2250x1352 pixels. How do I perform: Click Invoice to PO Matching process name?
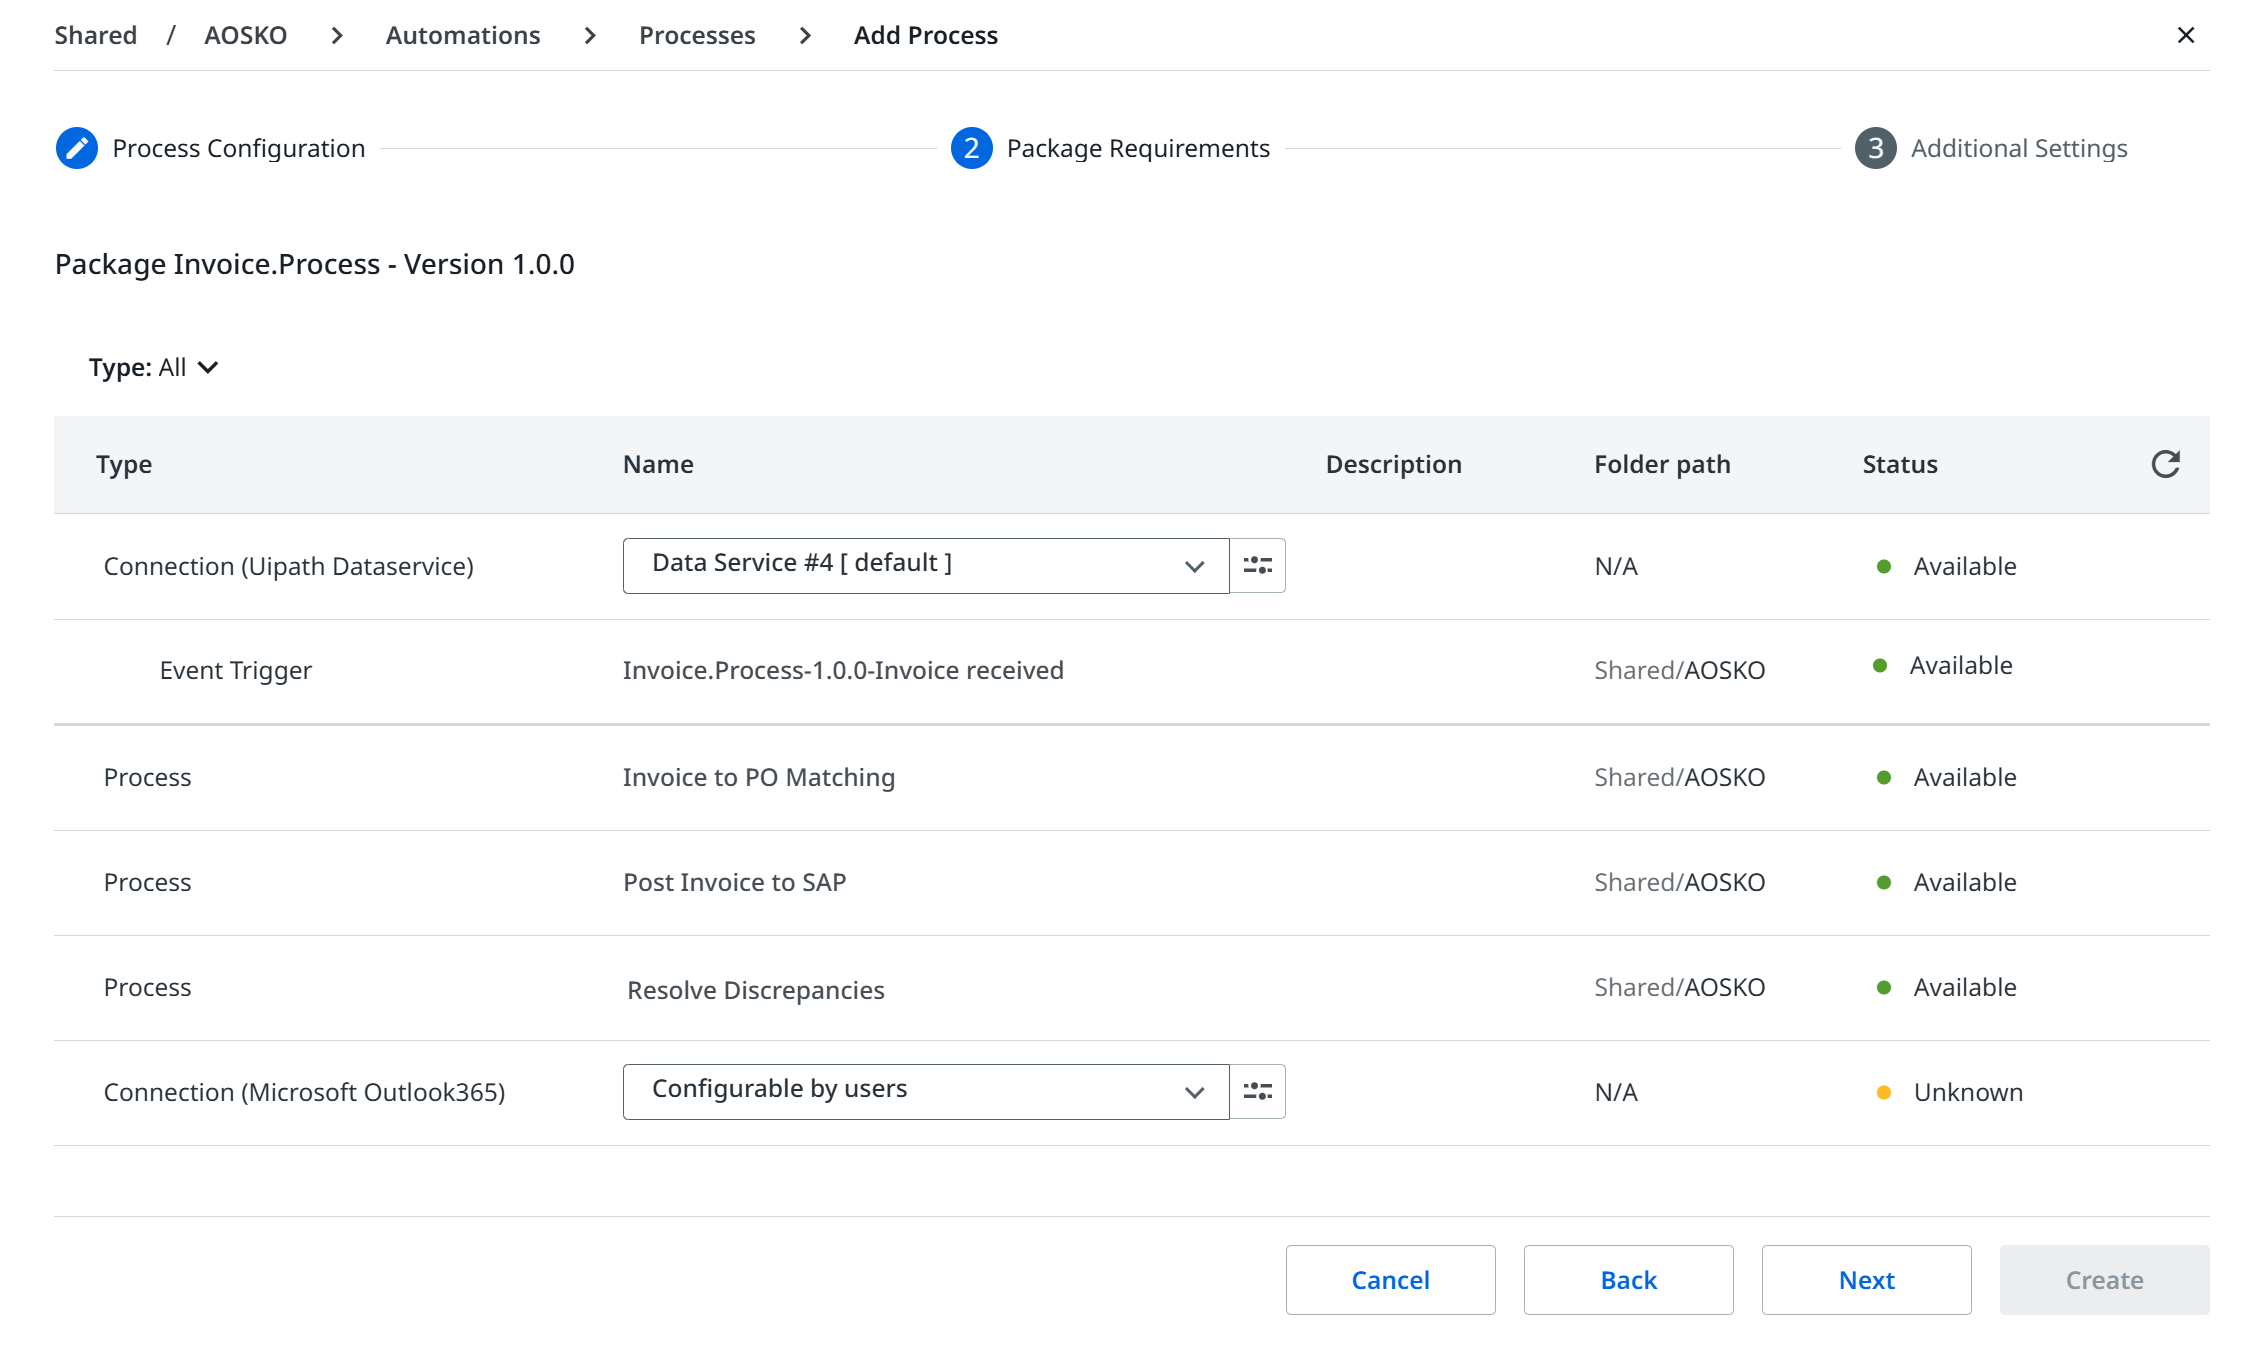pyautogui.click(x=759, y=777)
